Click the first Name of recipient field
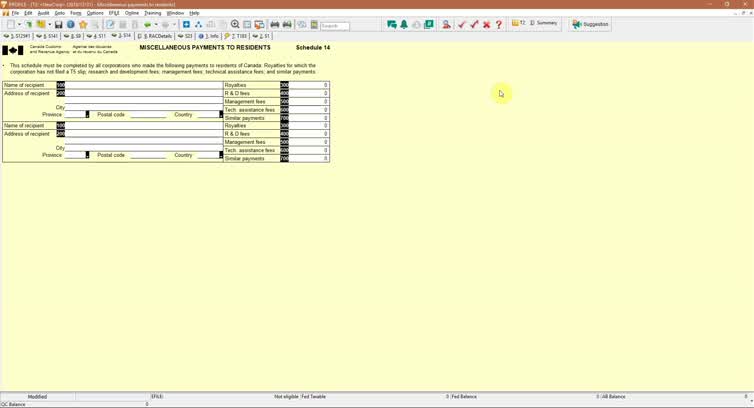Image resolution: width=754 pixels, height=408 pixels. (x=143, y=86)
